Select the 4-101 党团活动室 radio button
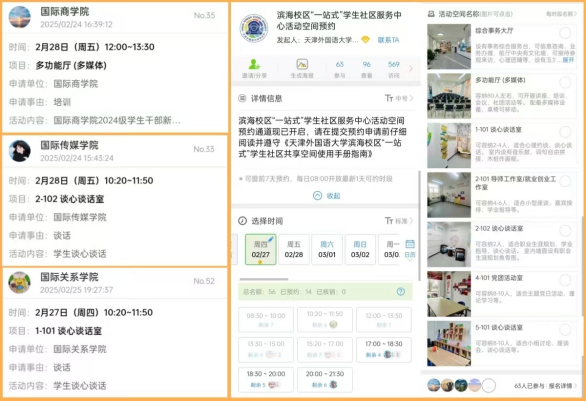Viewport: 586px width, 401px height. [x=565, y=280]
